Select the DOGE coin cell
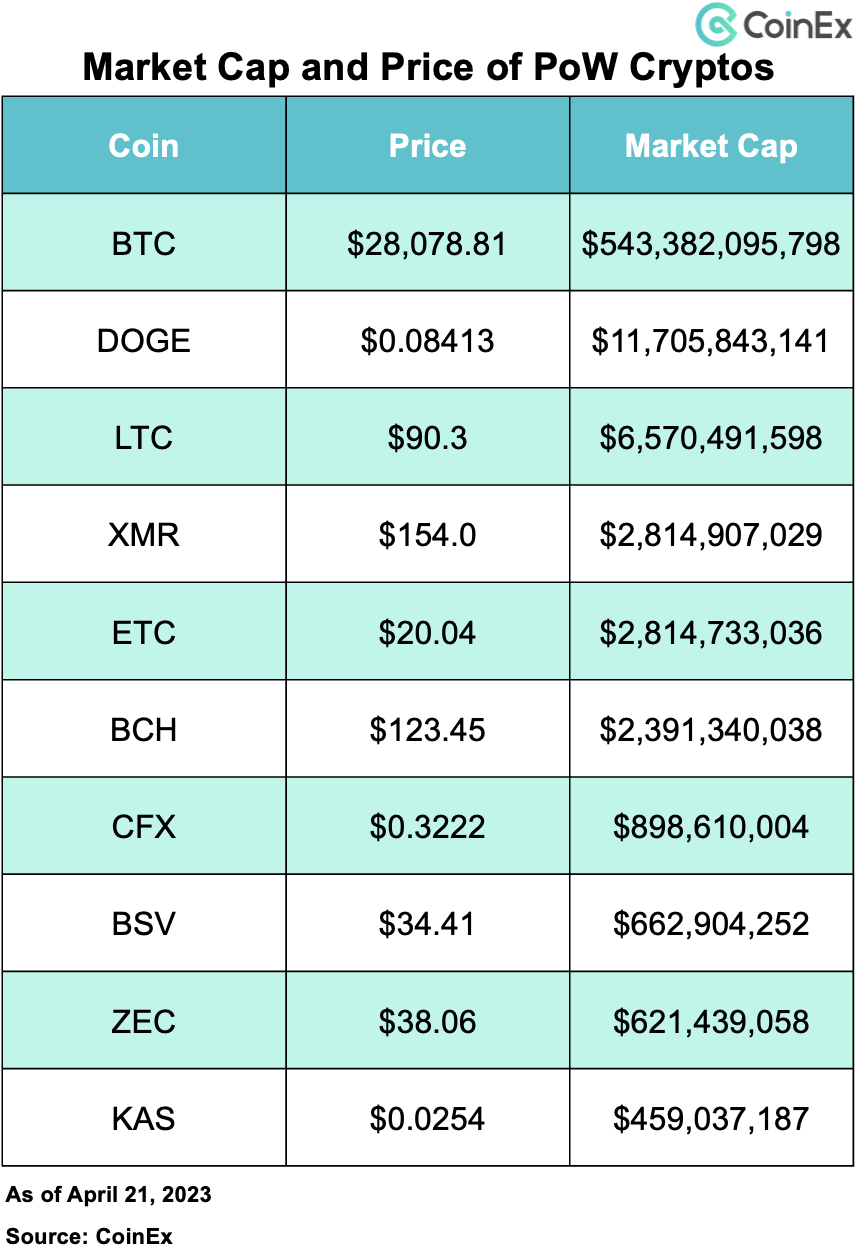Image resolution: width=858 pixels, height=1248 pixels. tap(144, 340)
